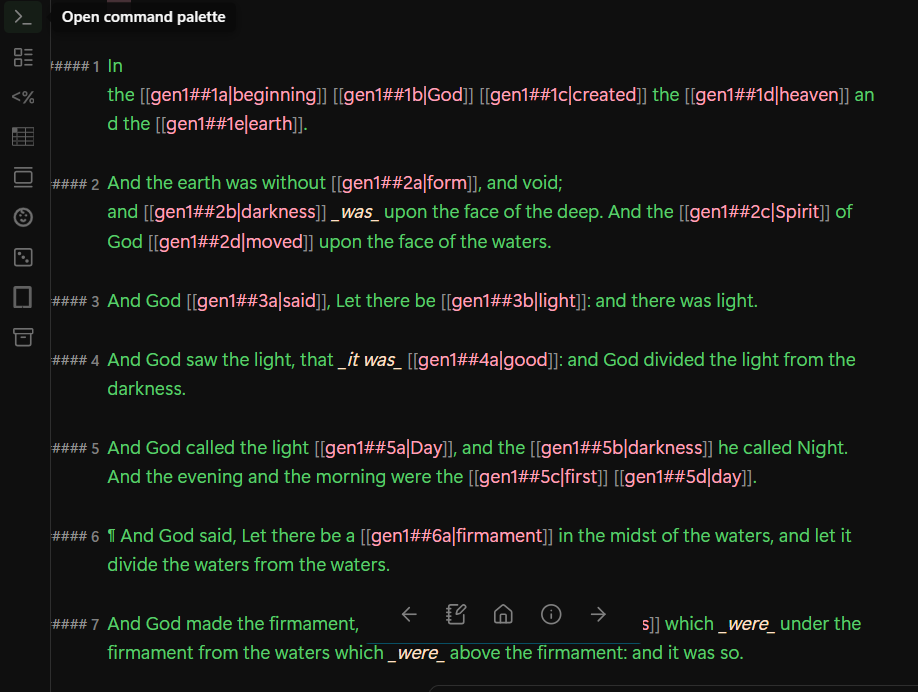Open the slides presentation icon
Image resolution: width=918 pixels, height=692 pixels.
(x=22, y=177)
